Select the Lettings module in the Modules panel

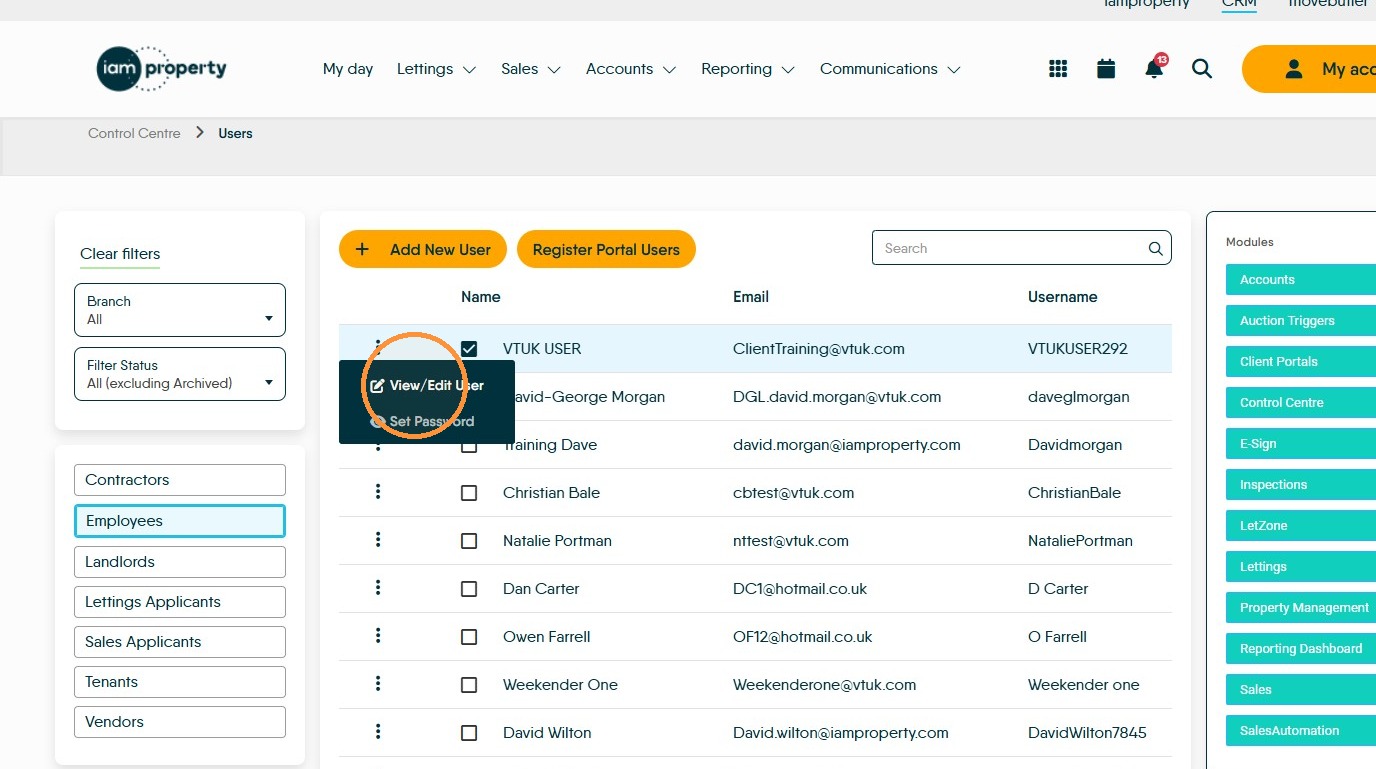[1301, 567]
